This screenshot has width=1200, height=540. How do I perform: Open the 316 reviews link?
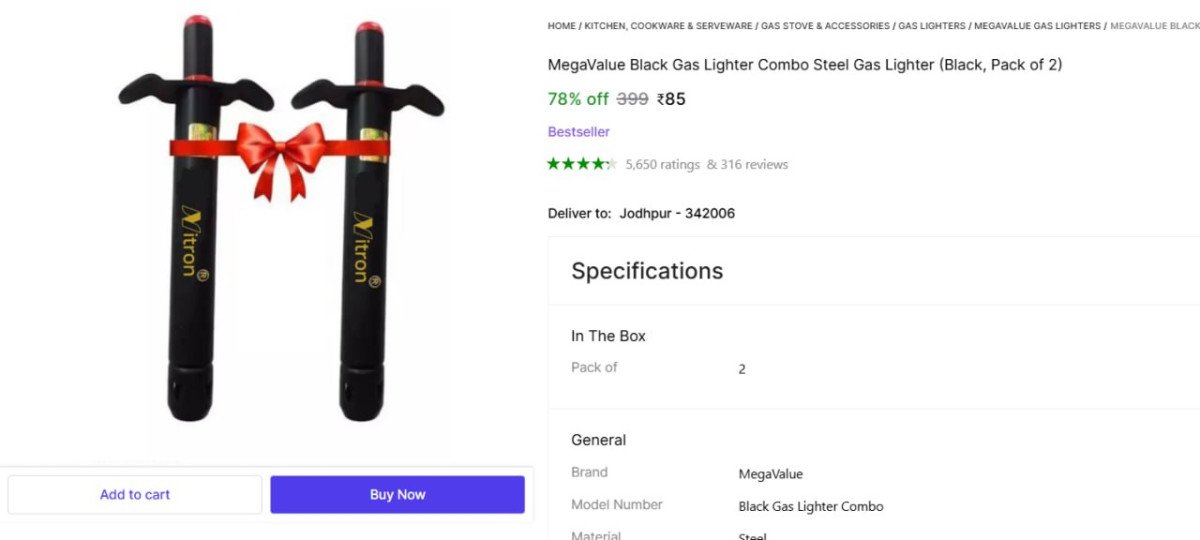click(747, 165)
